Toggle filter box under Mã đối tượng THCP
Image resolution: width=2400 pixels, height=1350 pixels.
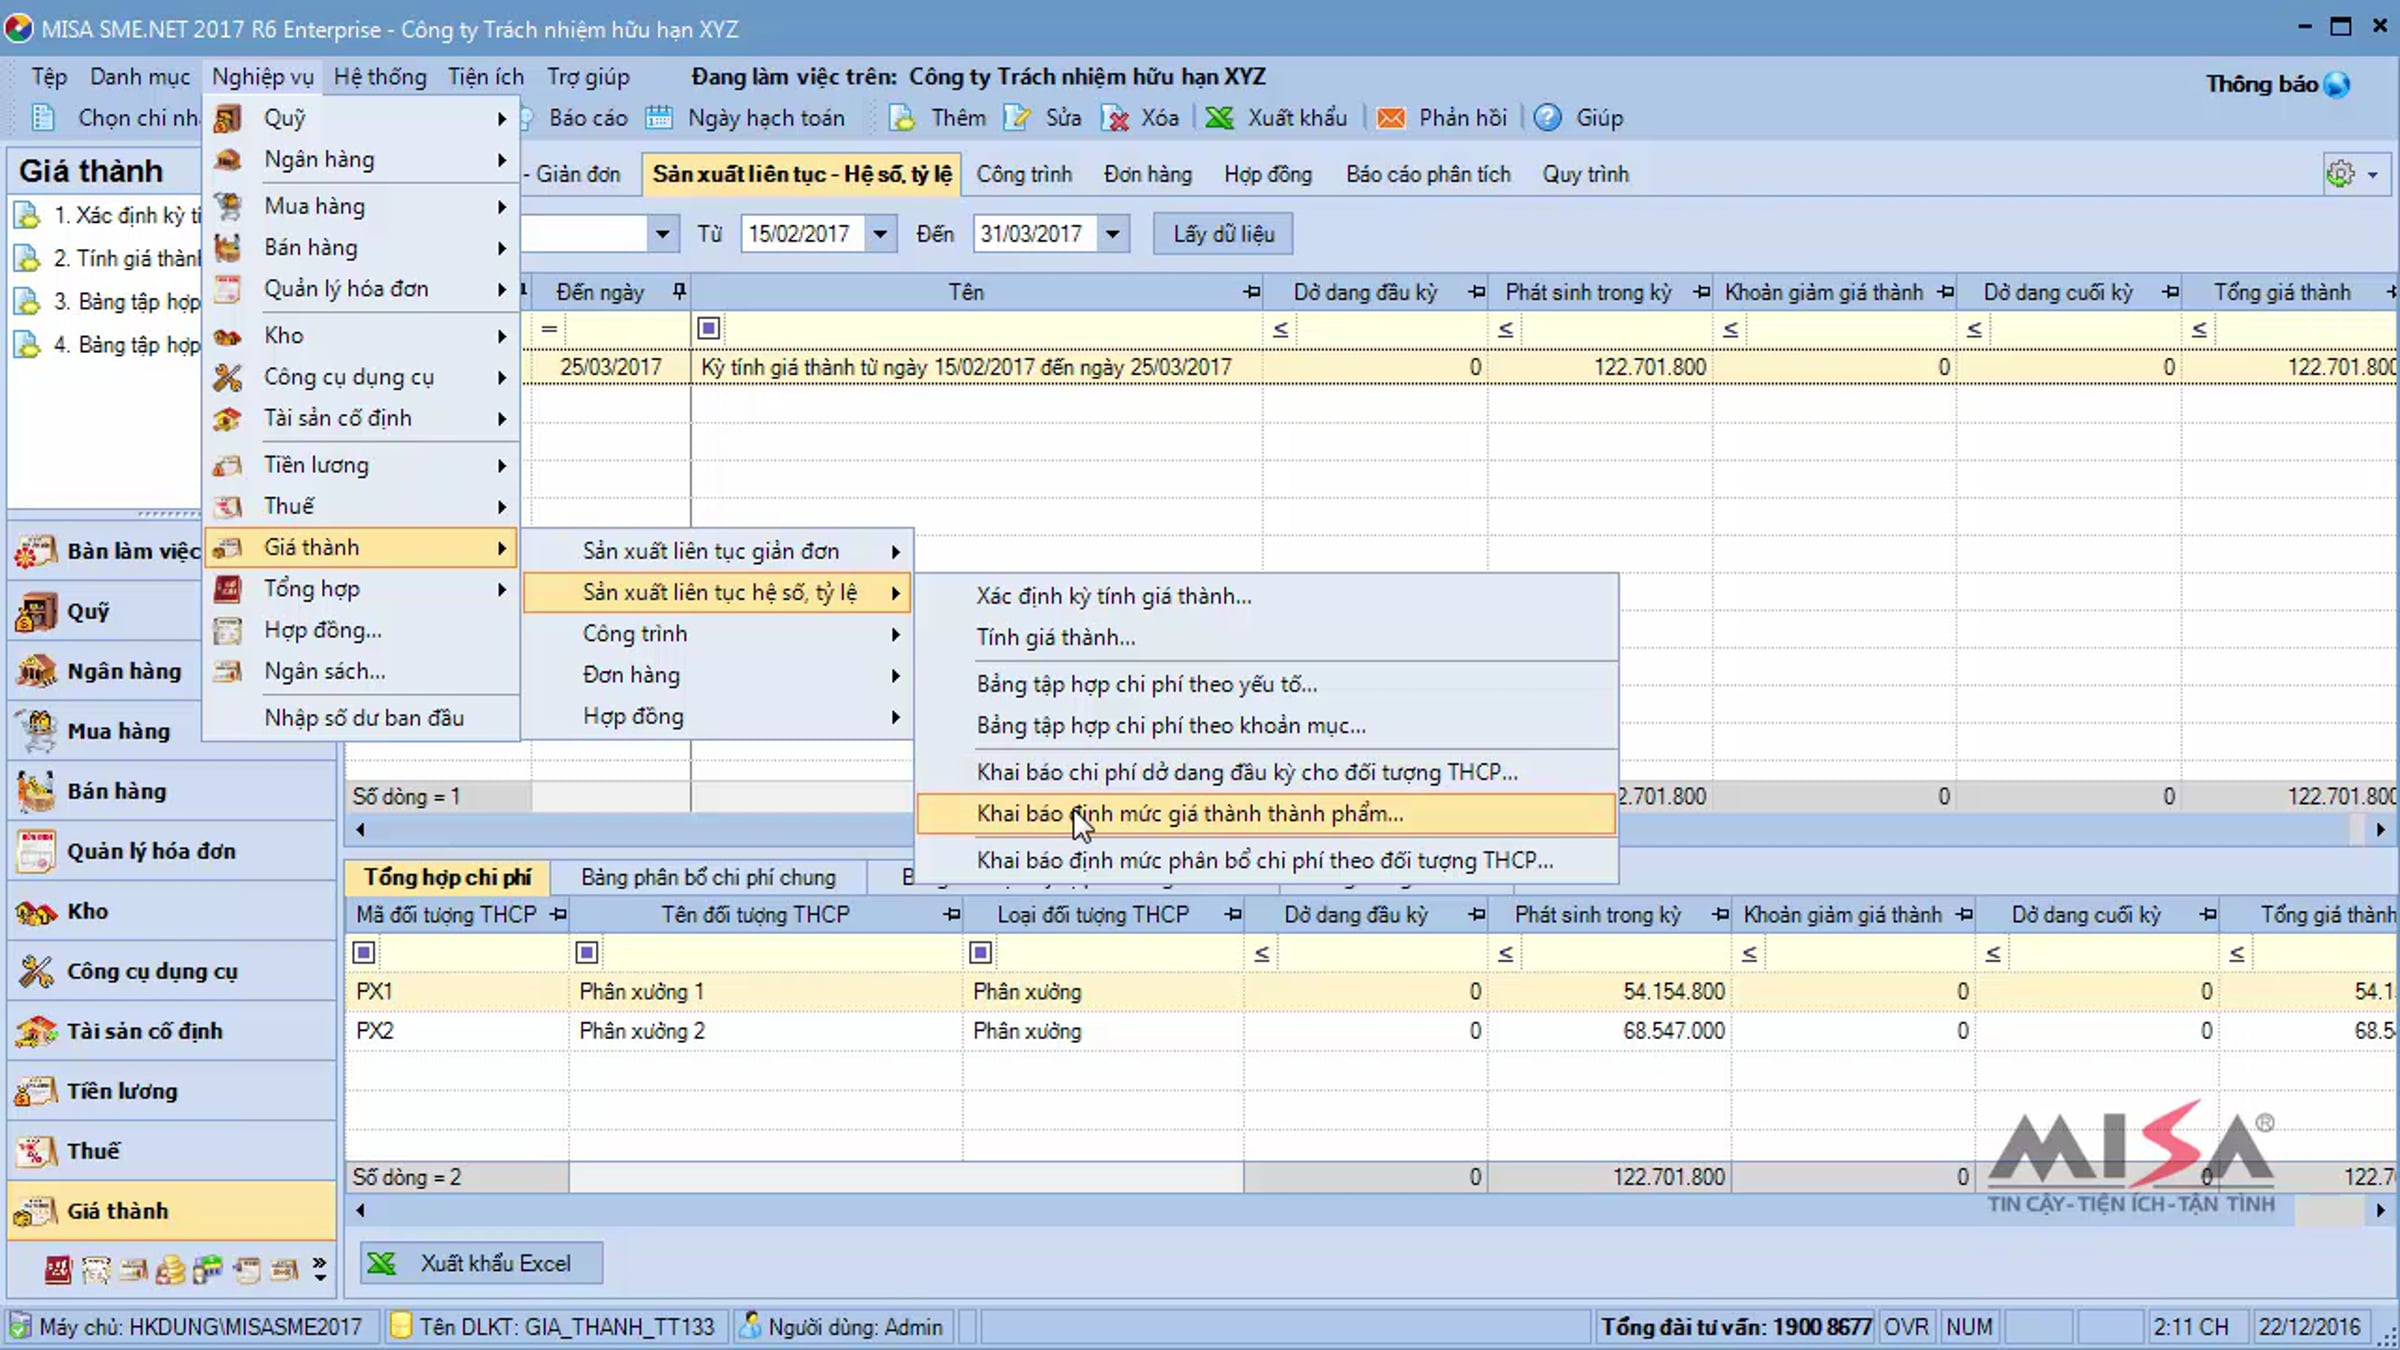[x=364, y=952]
